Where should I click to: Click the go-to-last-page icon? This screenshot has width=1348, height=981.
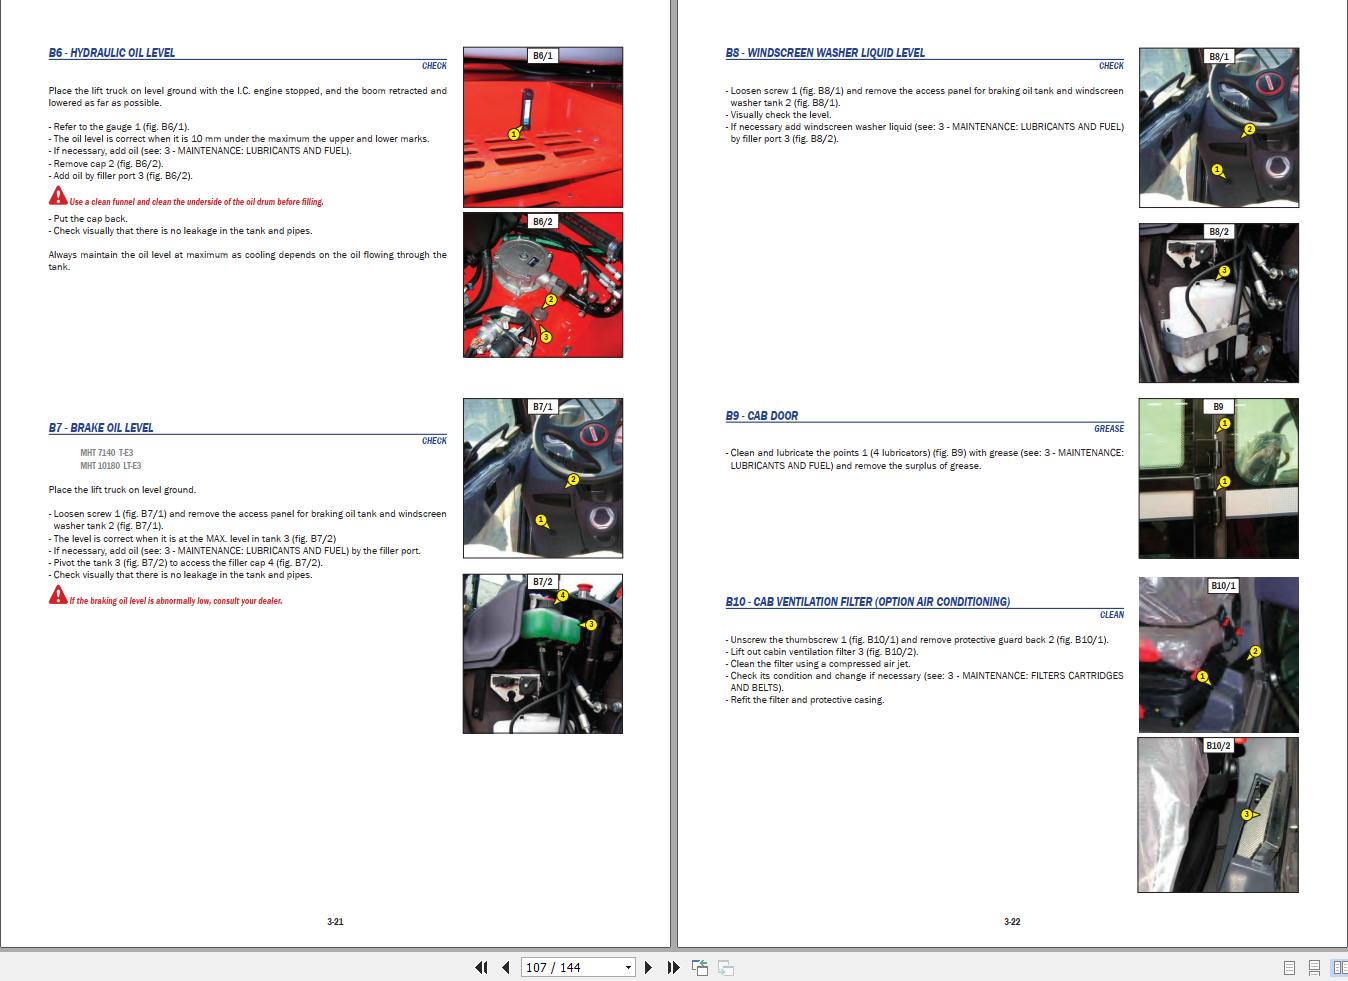(x=672, y=967)
